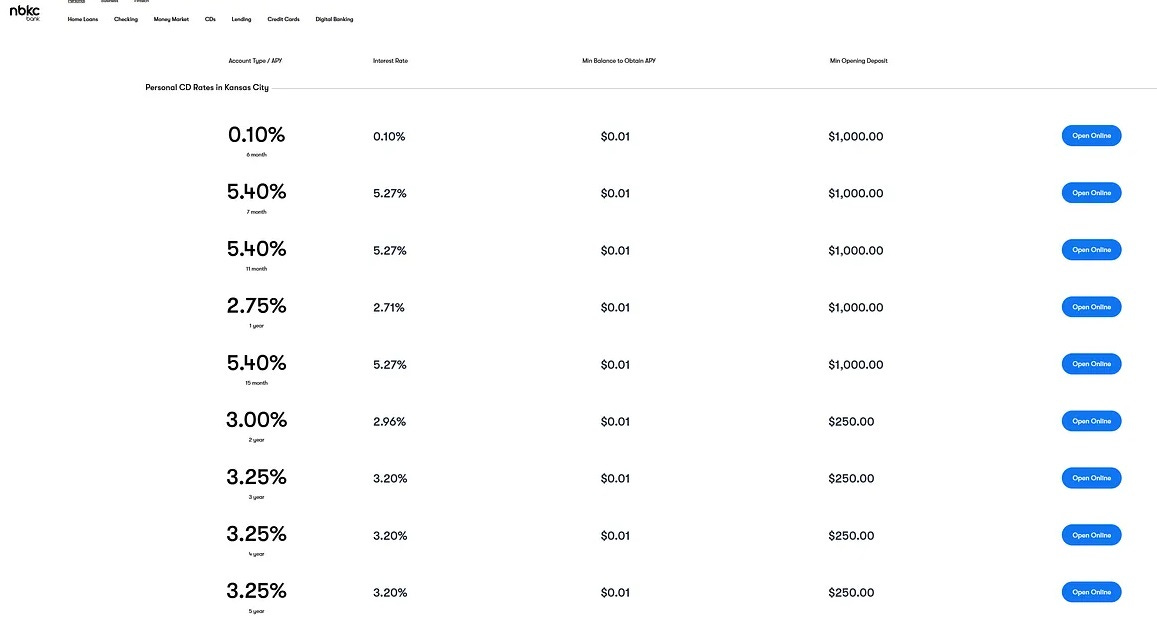Click the 3.25% APY for 3 year
This screenshot has width=1157, height=623.
(256, 476)
